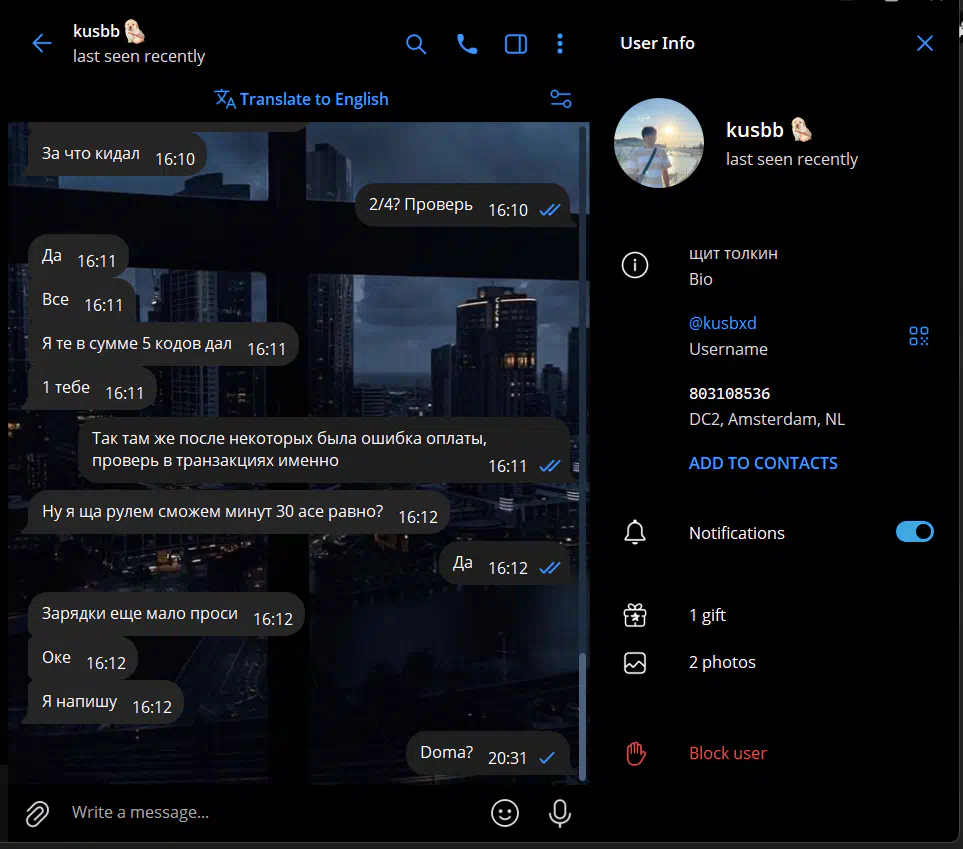Open the gift box icon

pos(635,615)
